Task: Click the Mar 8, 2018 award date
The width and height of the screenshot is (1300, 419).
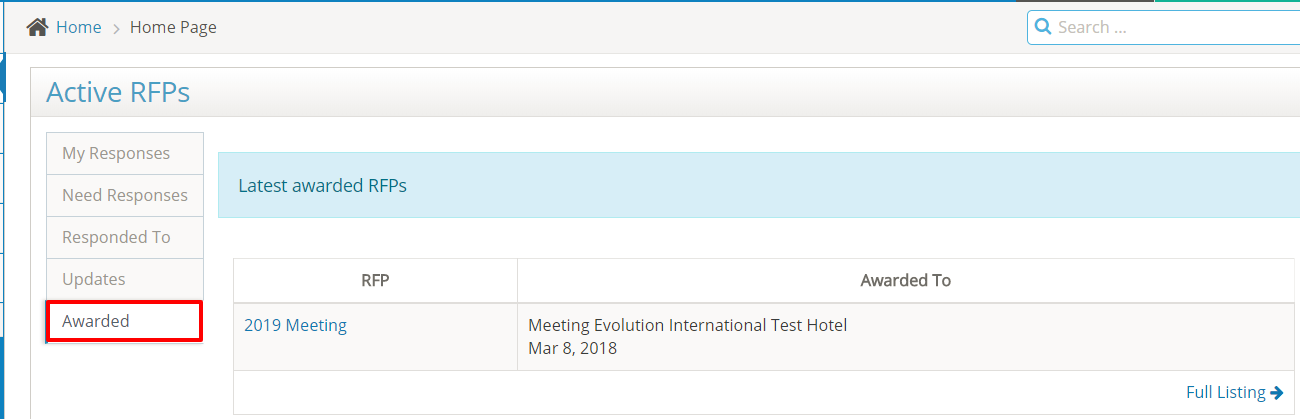Action: coord(572,348)
